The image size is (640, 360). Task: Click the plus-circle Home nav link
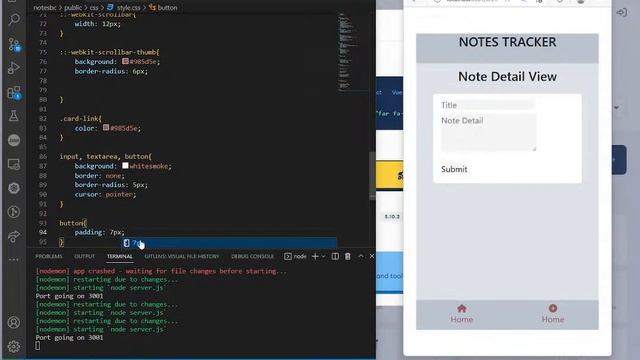pyautogui.click(x=553, y=314)
